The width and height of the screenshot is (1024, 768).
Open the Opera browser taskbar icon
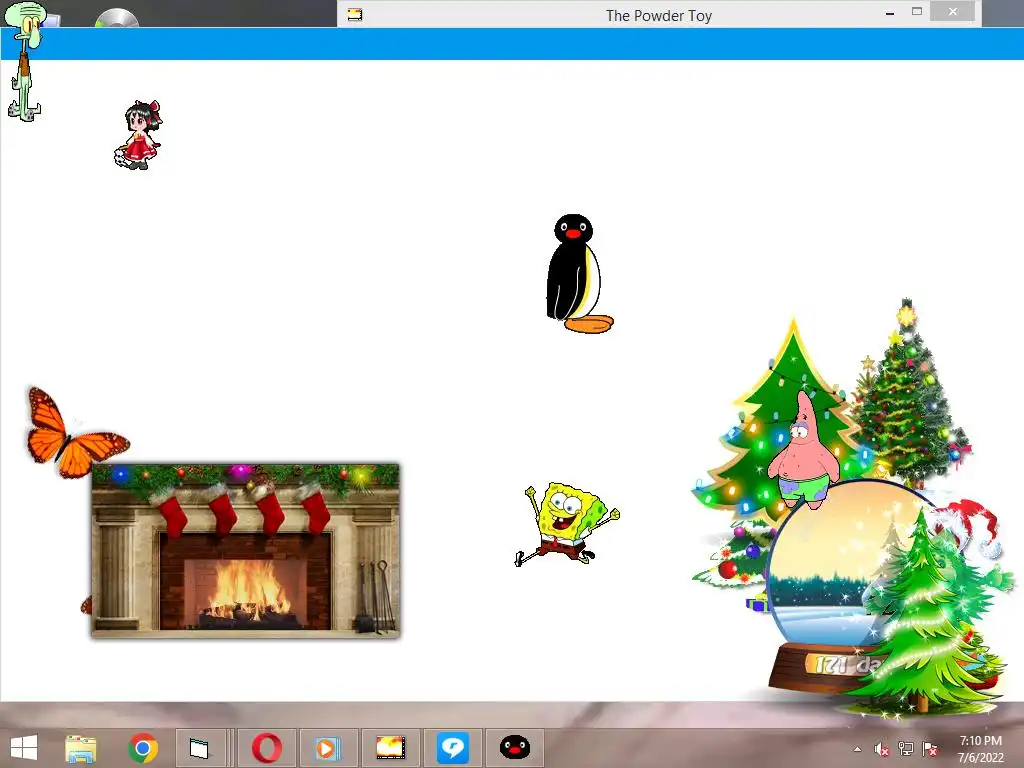coord(266,748)
